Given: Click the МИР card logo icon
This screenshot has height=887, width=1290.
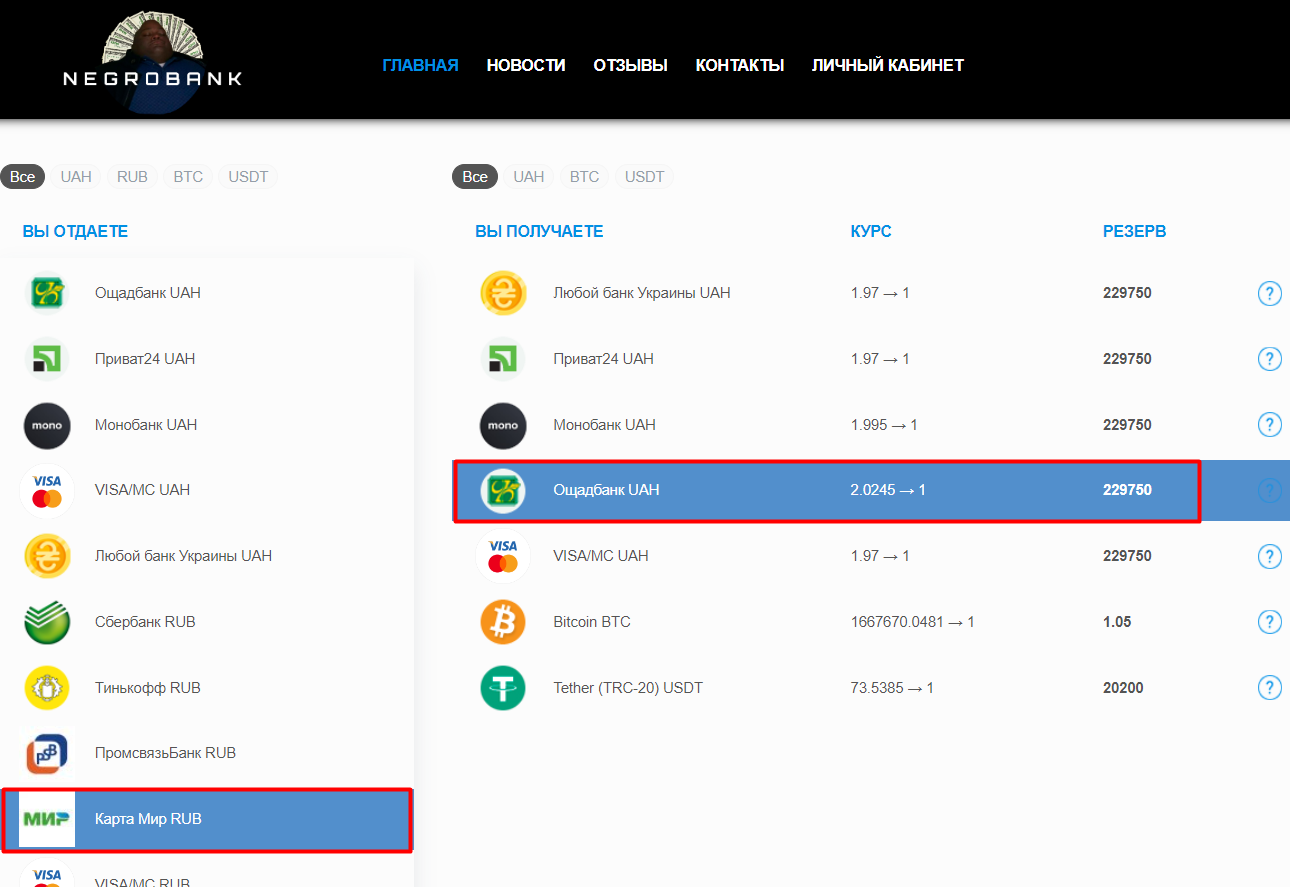Looking at the screenshot, I should tap(47, 819).
